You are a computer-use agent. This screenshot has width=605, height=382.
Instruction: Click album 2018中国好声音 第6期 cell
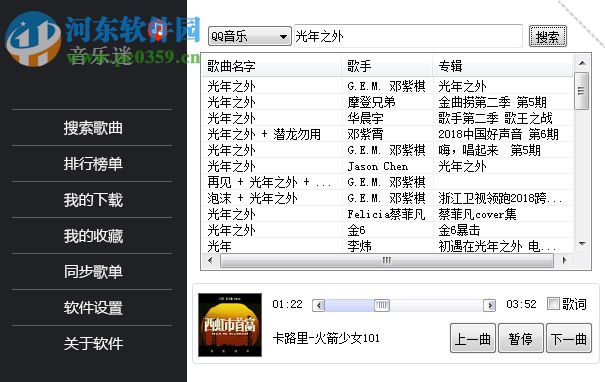point(499,134)
